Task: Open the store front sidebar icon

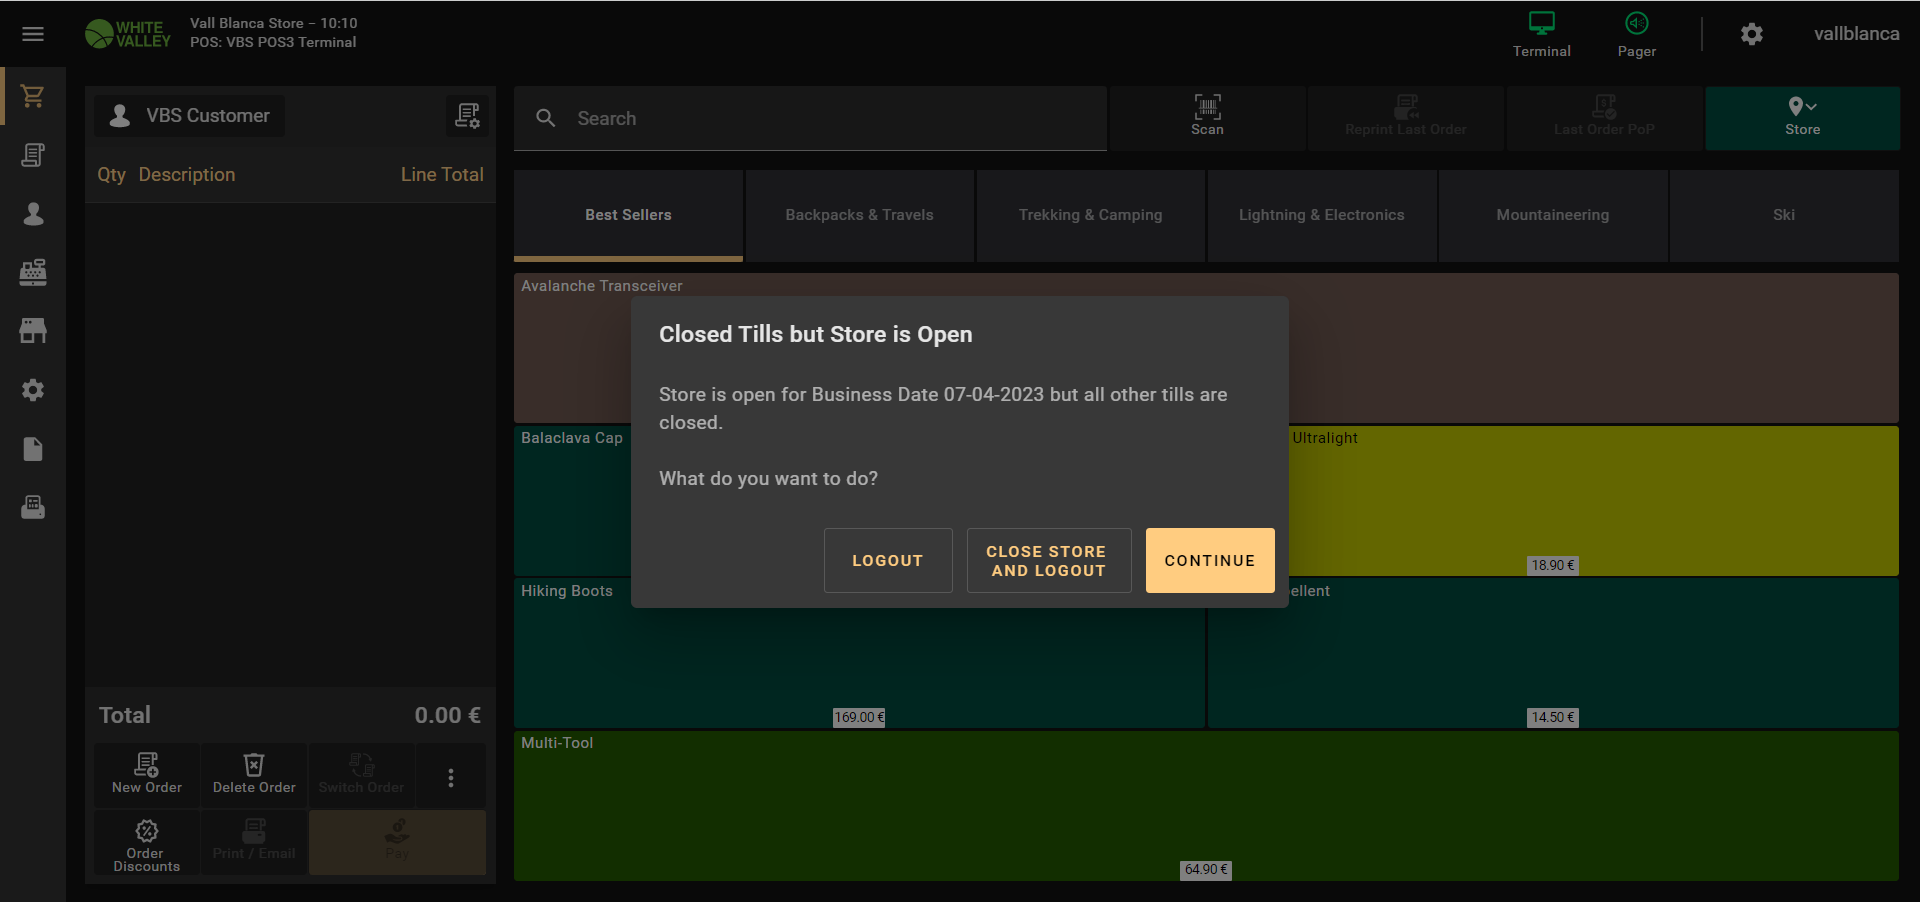Action: pyautogui.click(x=33, y=331)
